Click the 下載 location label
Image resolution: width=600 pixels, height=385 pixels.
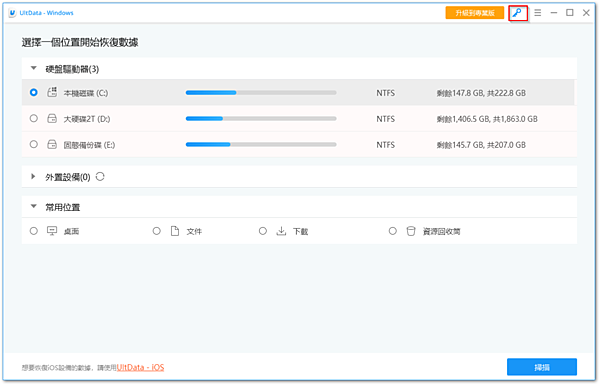[x=300, y=231]
